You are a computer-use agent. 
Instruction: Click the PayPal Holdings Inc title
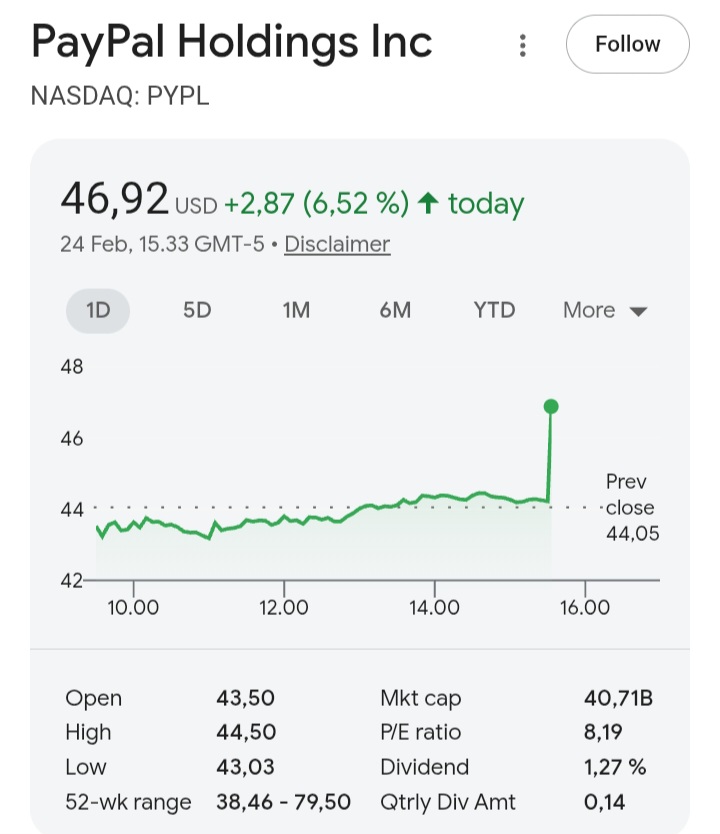(x=232, y=42)
